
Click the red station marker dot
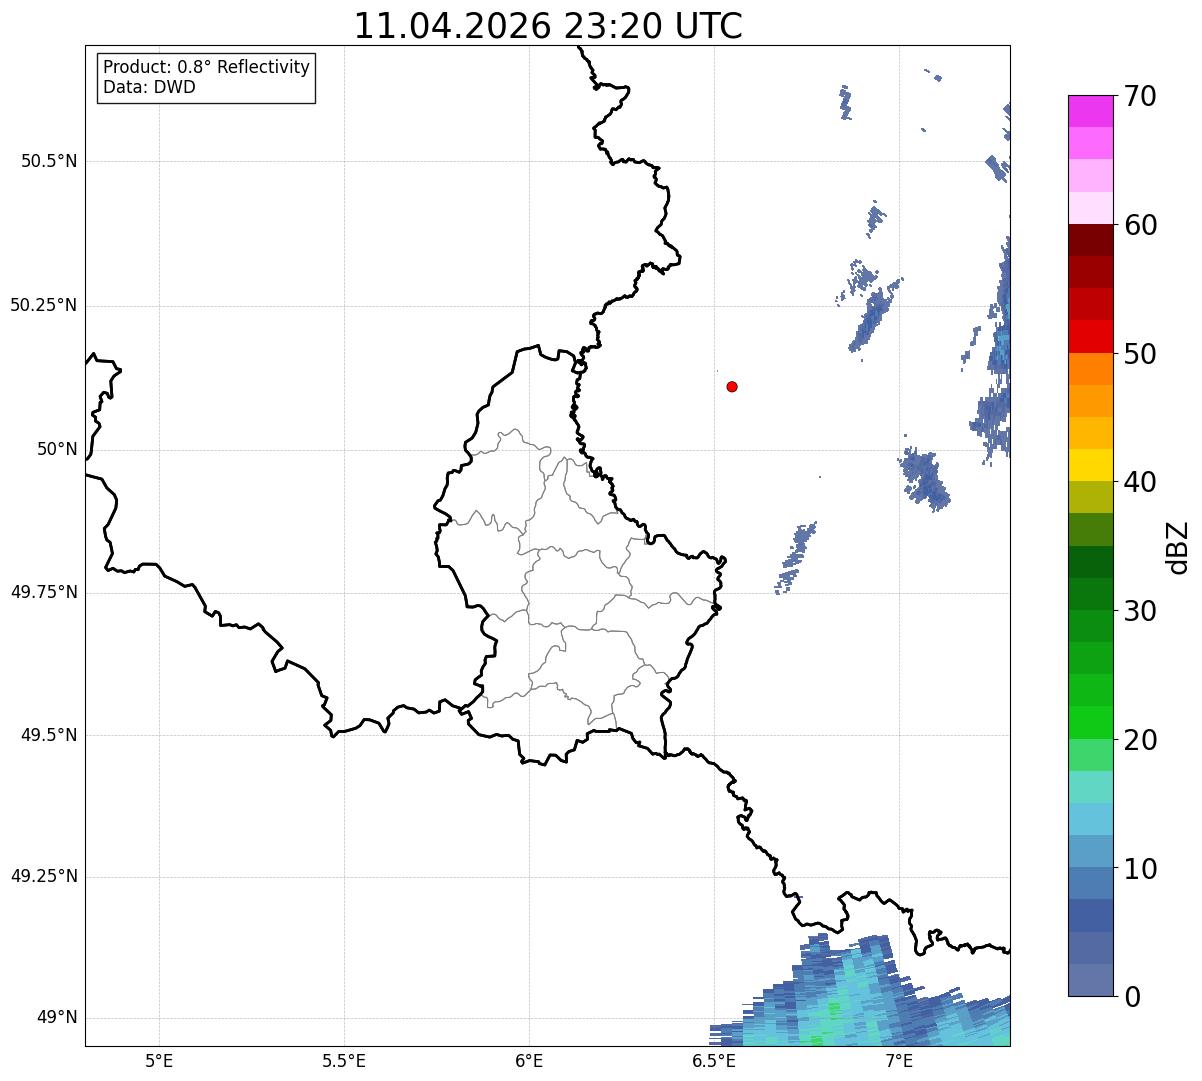coord(732,386)
